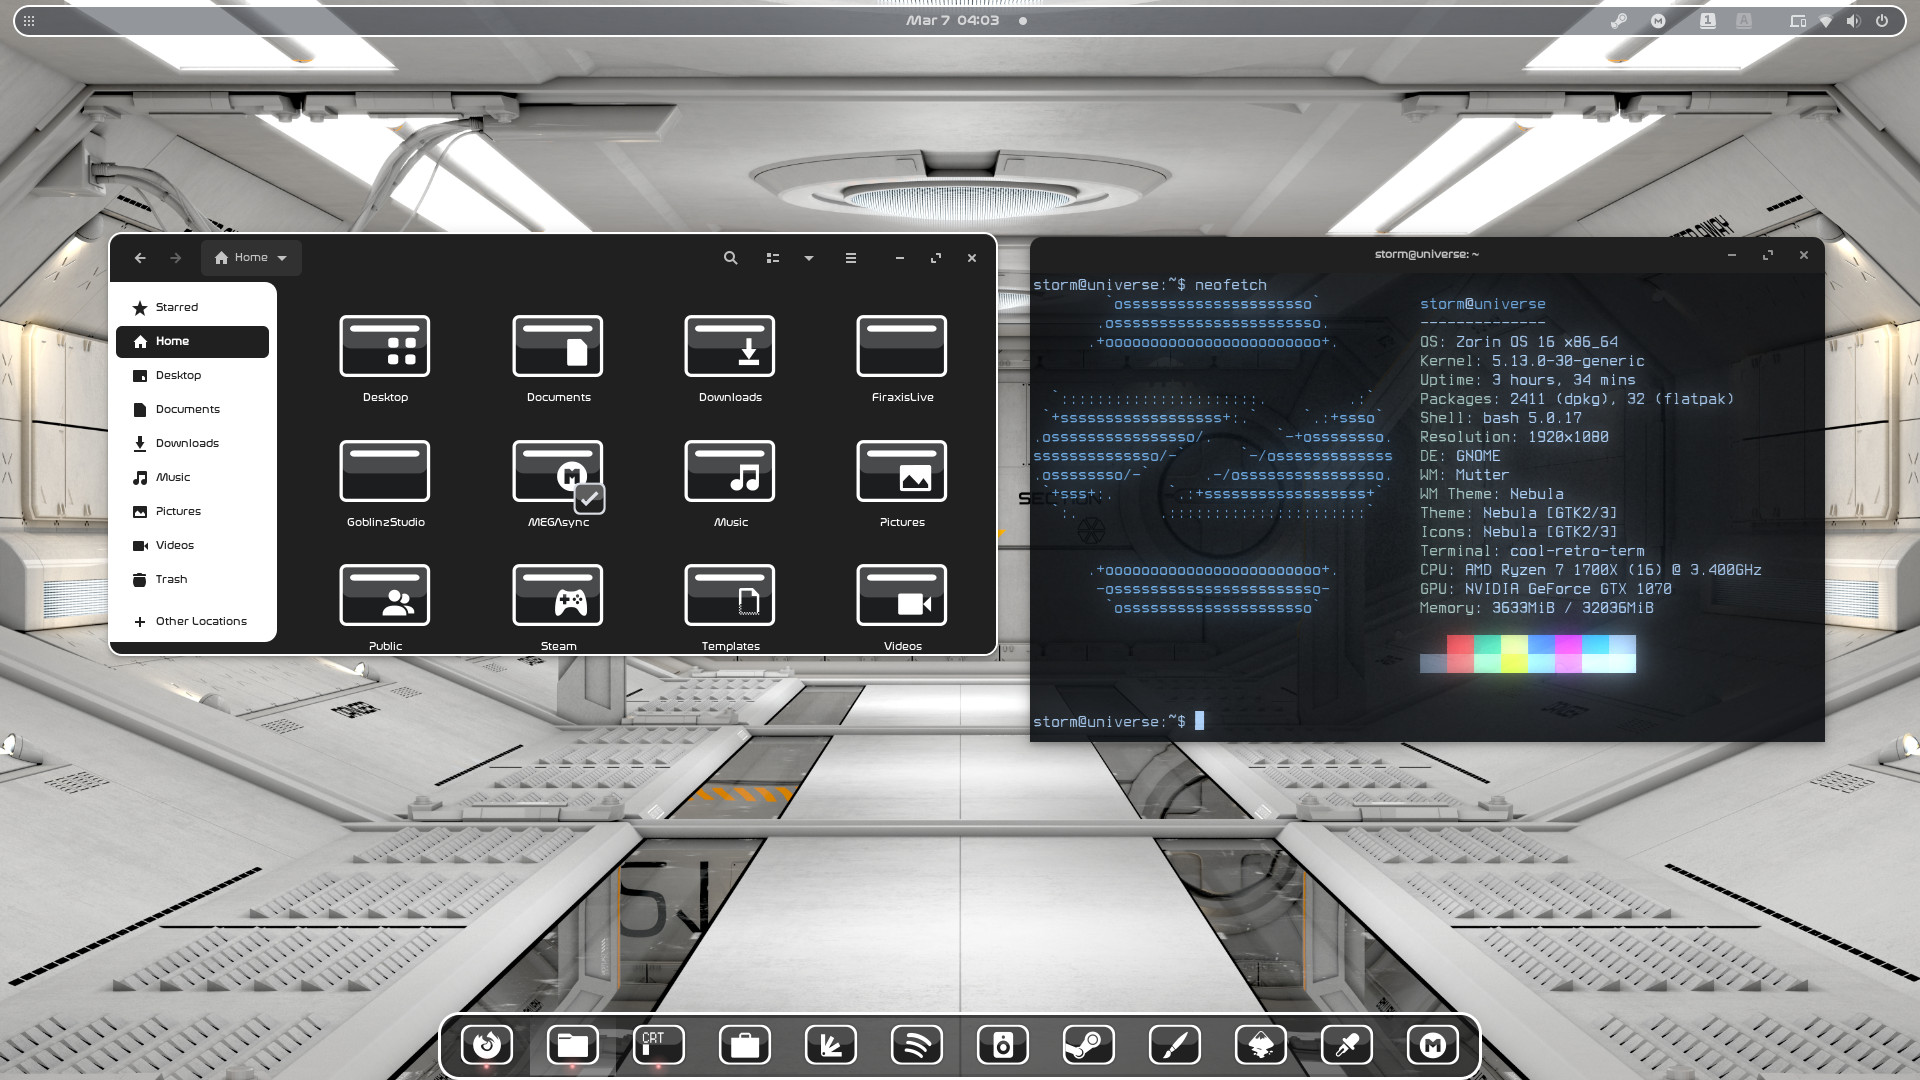Open Firefox from the dock
The width and height of the screenshot is (1920, 1080).
[x=487, y=1046]
